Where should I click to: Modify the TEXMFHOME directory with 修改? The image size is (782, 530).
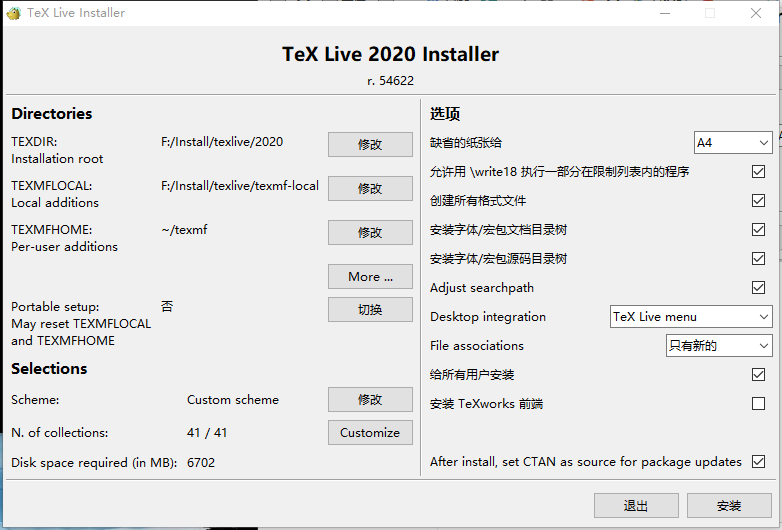[370, 232]
